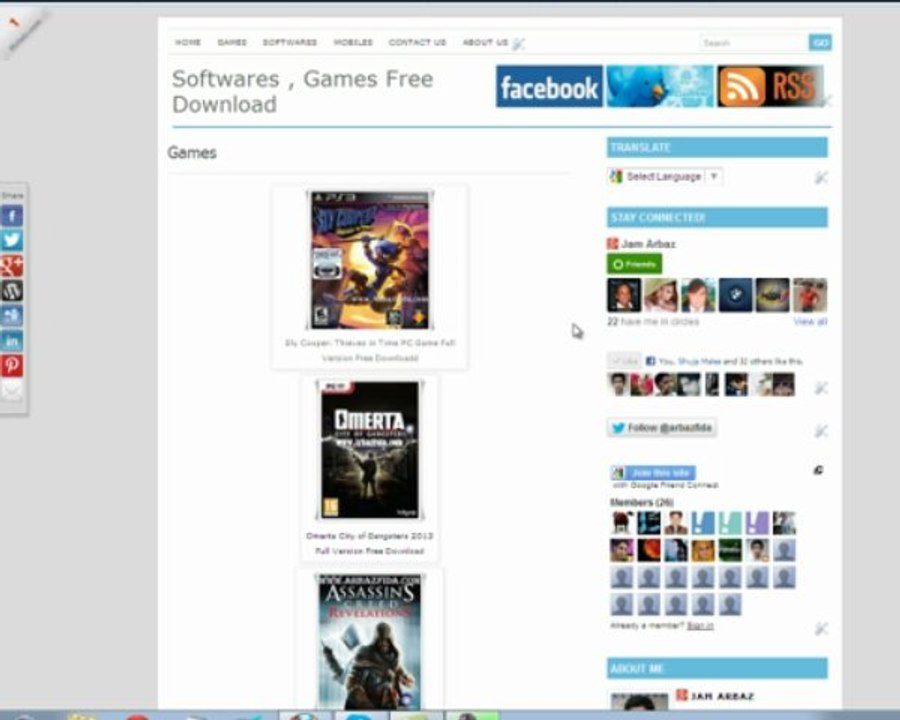Viewport: 900px width, 720px height.
Task: Go to the Home menu item
Action: 188,42
